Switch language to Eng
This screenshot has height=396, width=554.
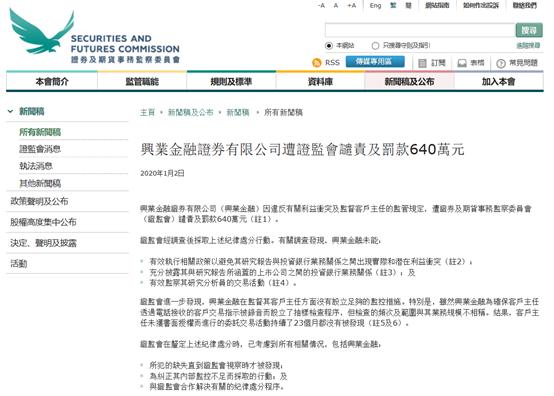[375, 6]
